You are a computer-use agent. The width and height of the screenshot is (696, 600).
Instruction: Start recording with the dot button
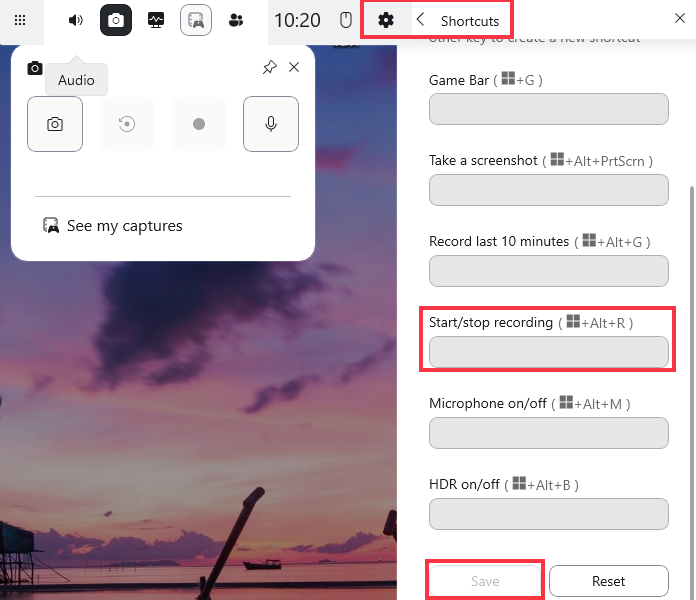click(x=199, y=124)
